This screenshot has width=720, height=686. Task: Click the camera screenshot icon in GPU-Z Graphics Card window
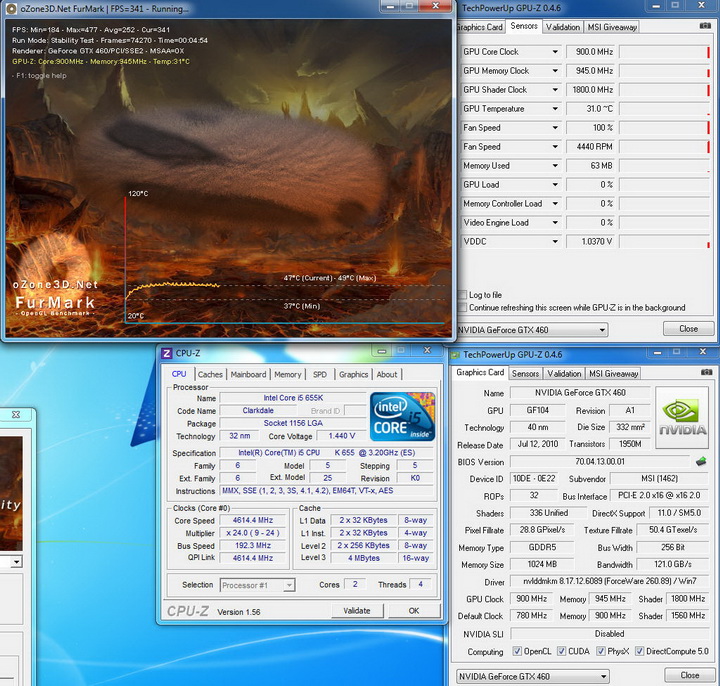coord(706,372)
